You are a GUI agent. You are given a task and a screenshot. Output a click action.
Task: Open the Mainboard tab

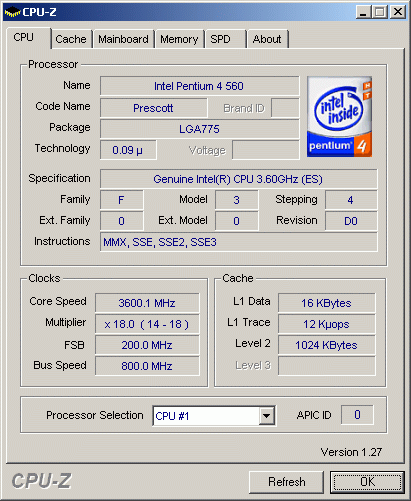click(x=123, y=39)
